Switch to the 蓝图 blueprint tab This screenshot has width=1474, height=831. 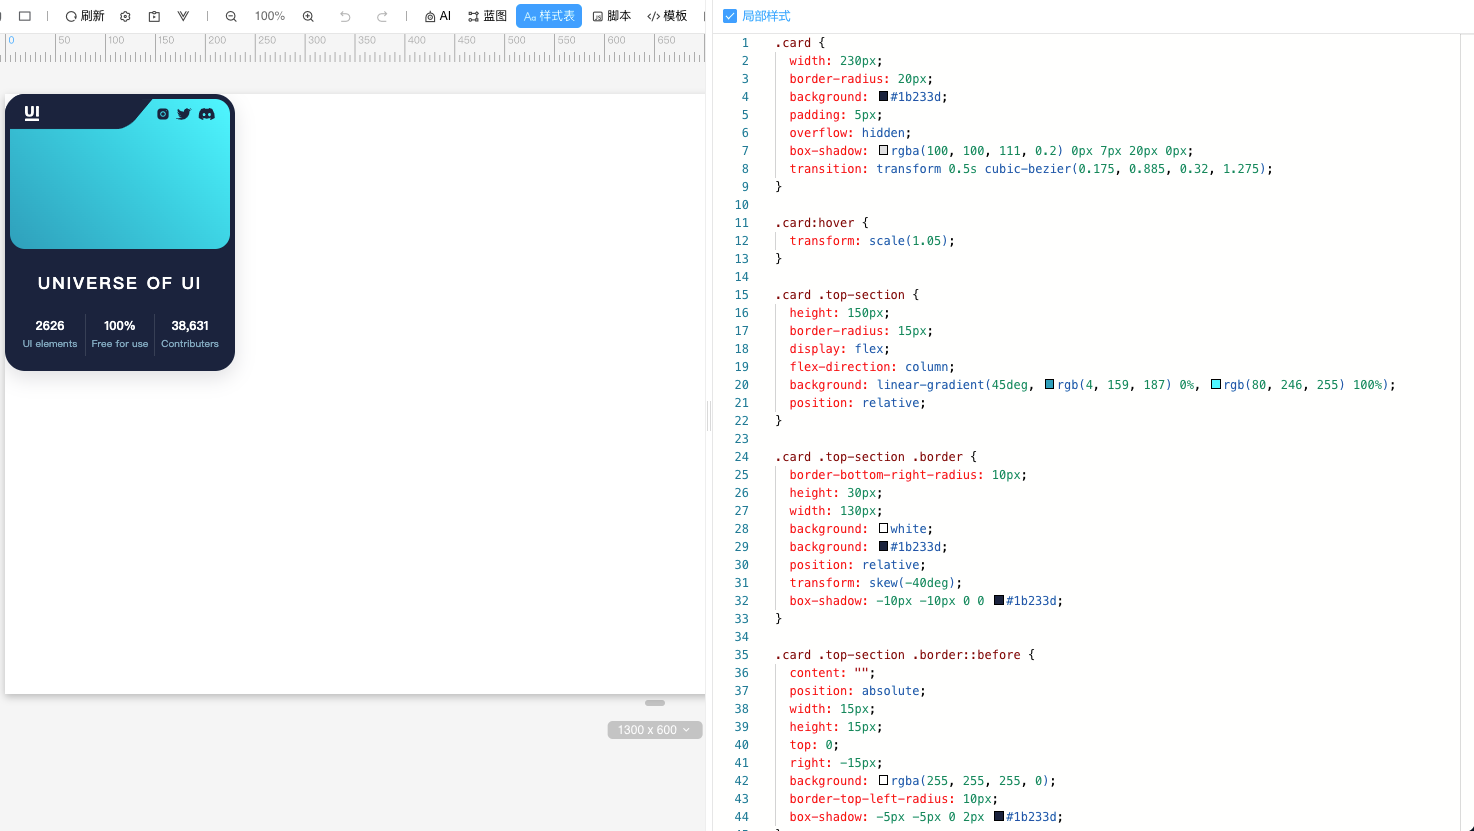coord(487,16)
